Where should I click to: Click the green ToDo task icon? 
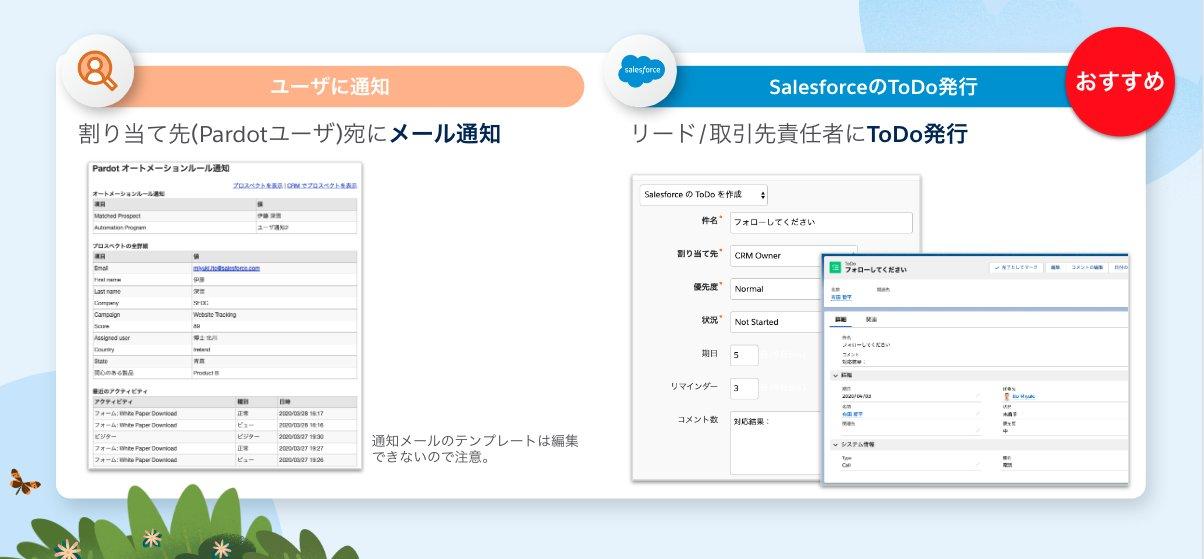tap(835, 268)
